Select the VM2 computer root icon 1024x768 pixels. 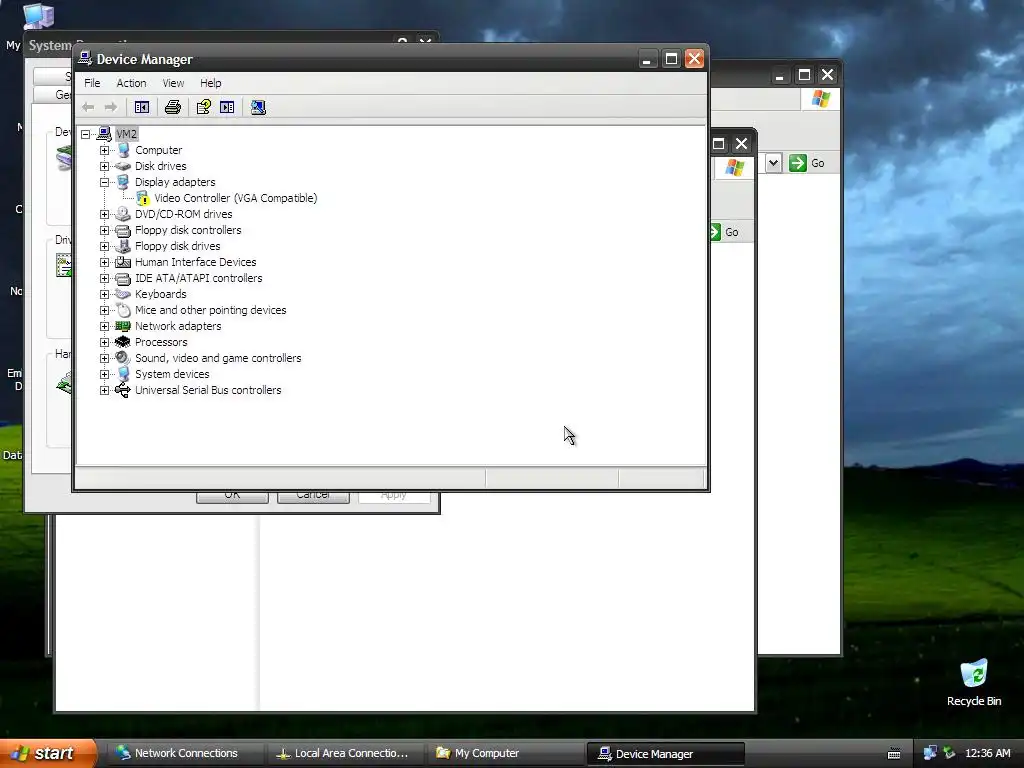coord(104,134)
